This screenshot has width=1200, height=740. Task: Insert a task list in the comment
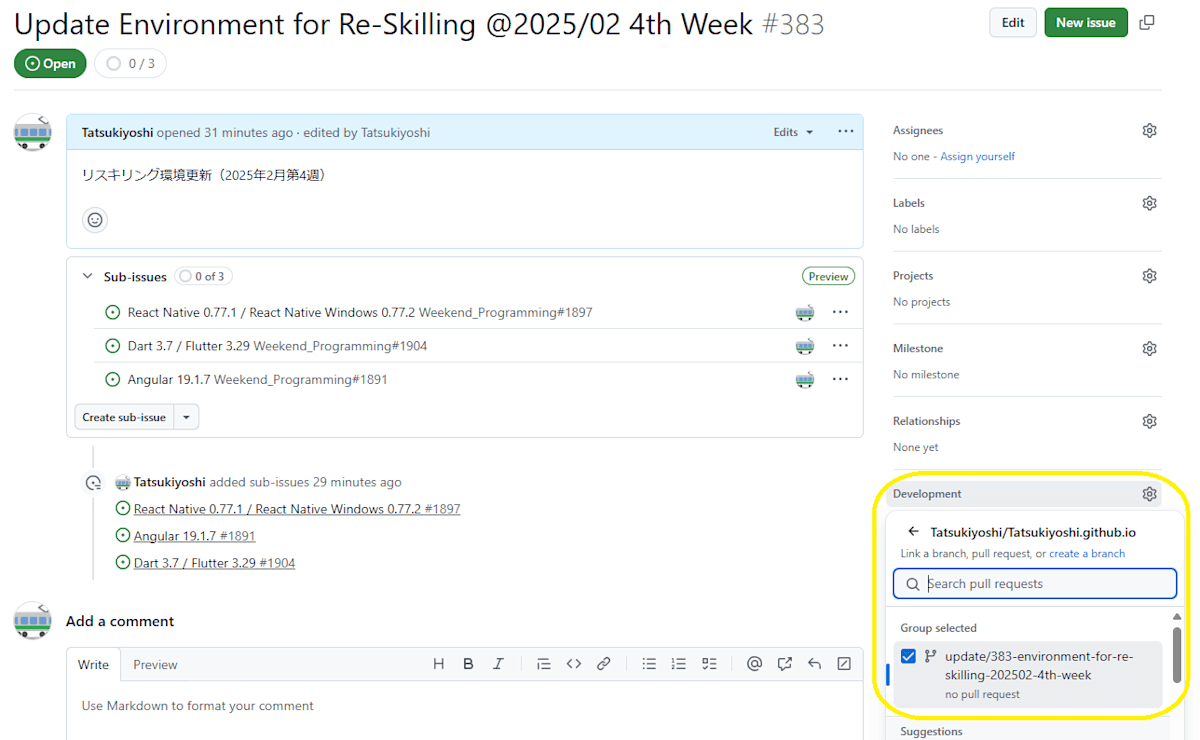(708, 663)
